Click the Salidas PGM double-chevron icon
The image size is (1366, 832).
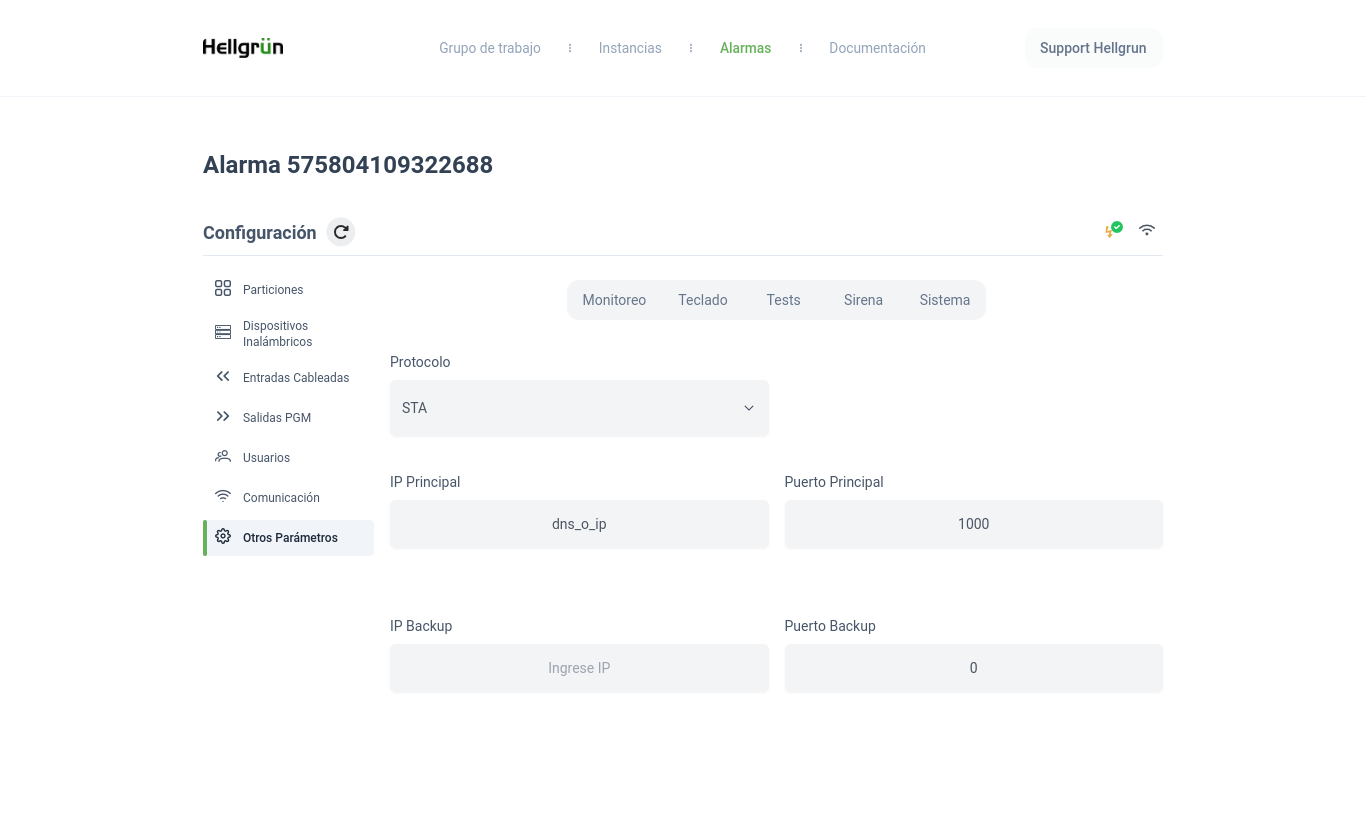point(223,417)
